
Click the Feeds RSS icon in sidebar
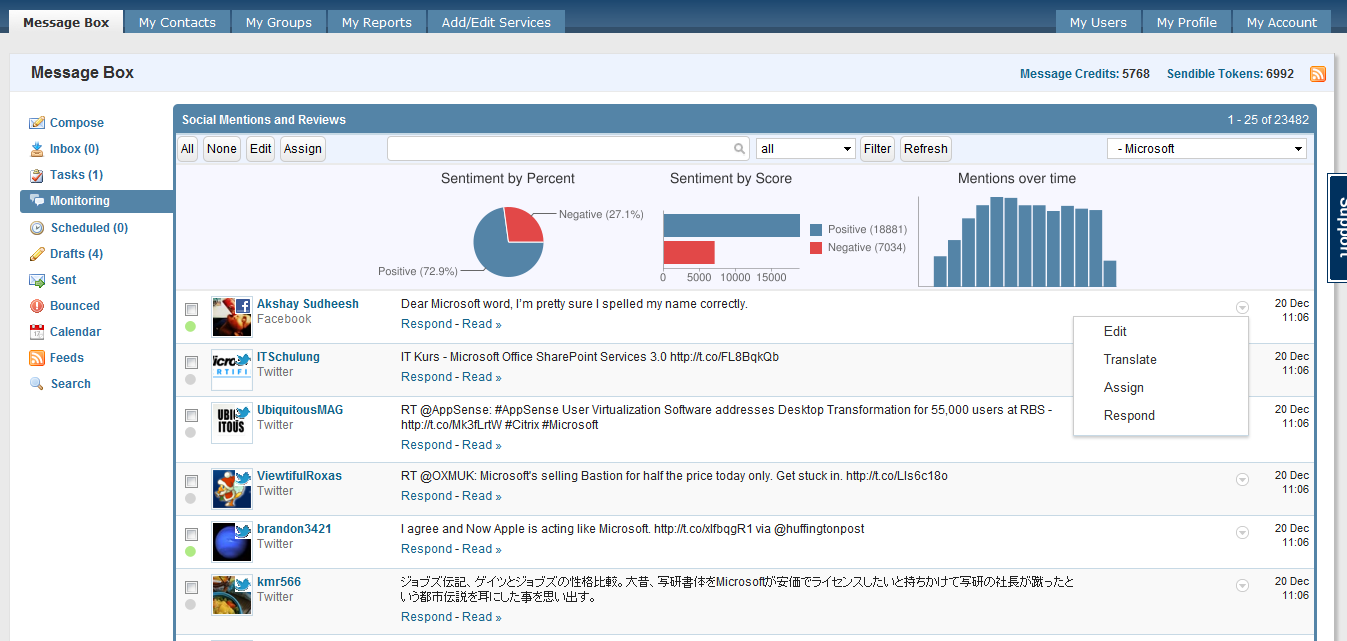(37, 358)
